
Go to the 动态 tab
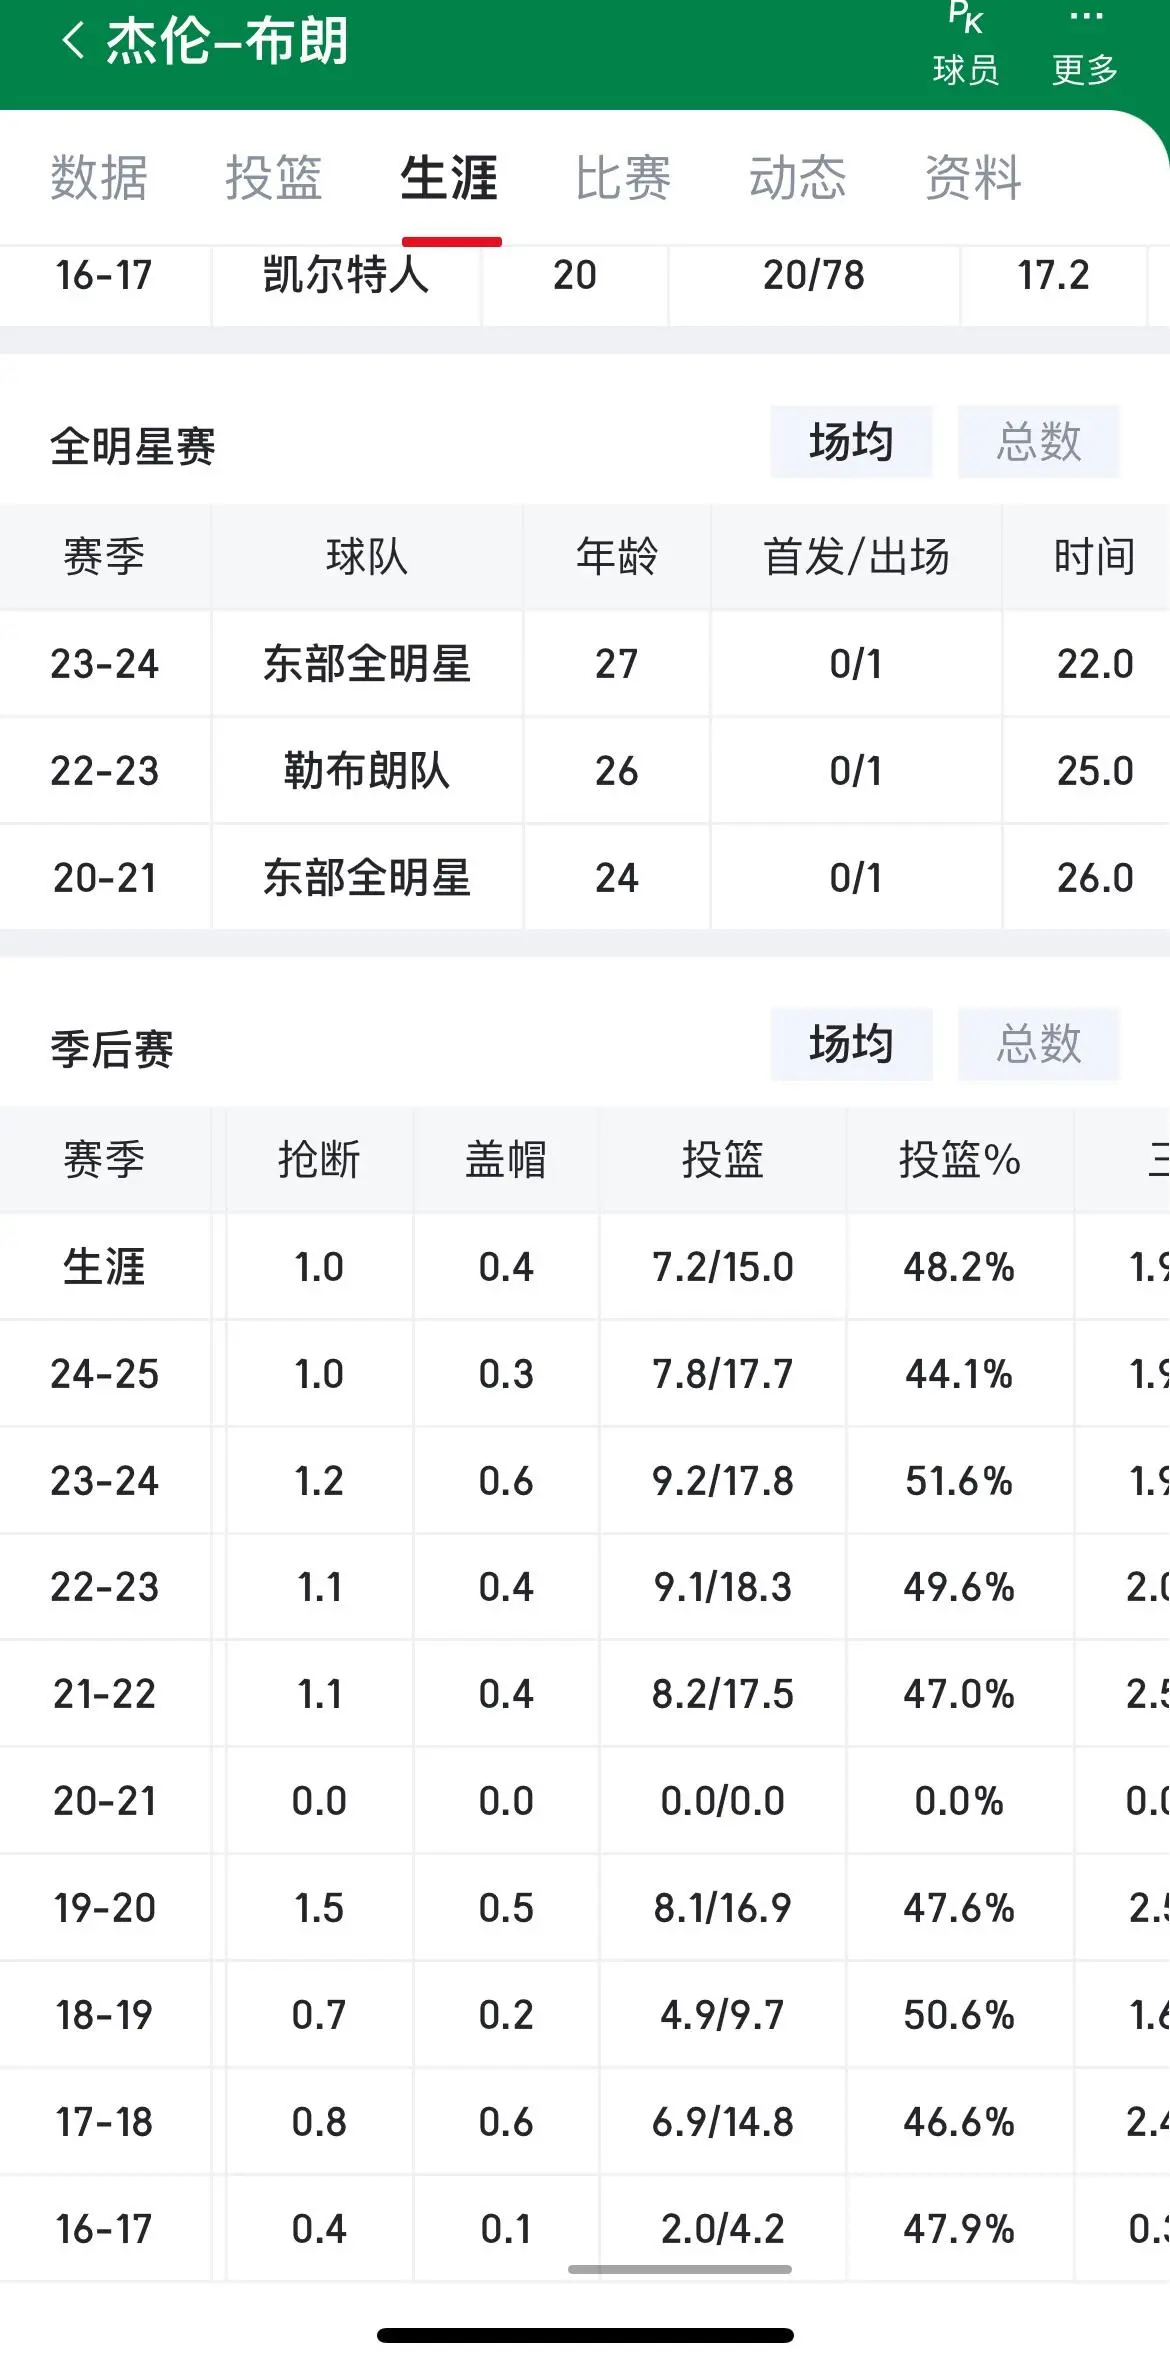coord(797,179)
